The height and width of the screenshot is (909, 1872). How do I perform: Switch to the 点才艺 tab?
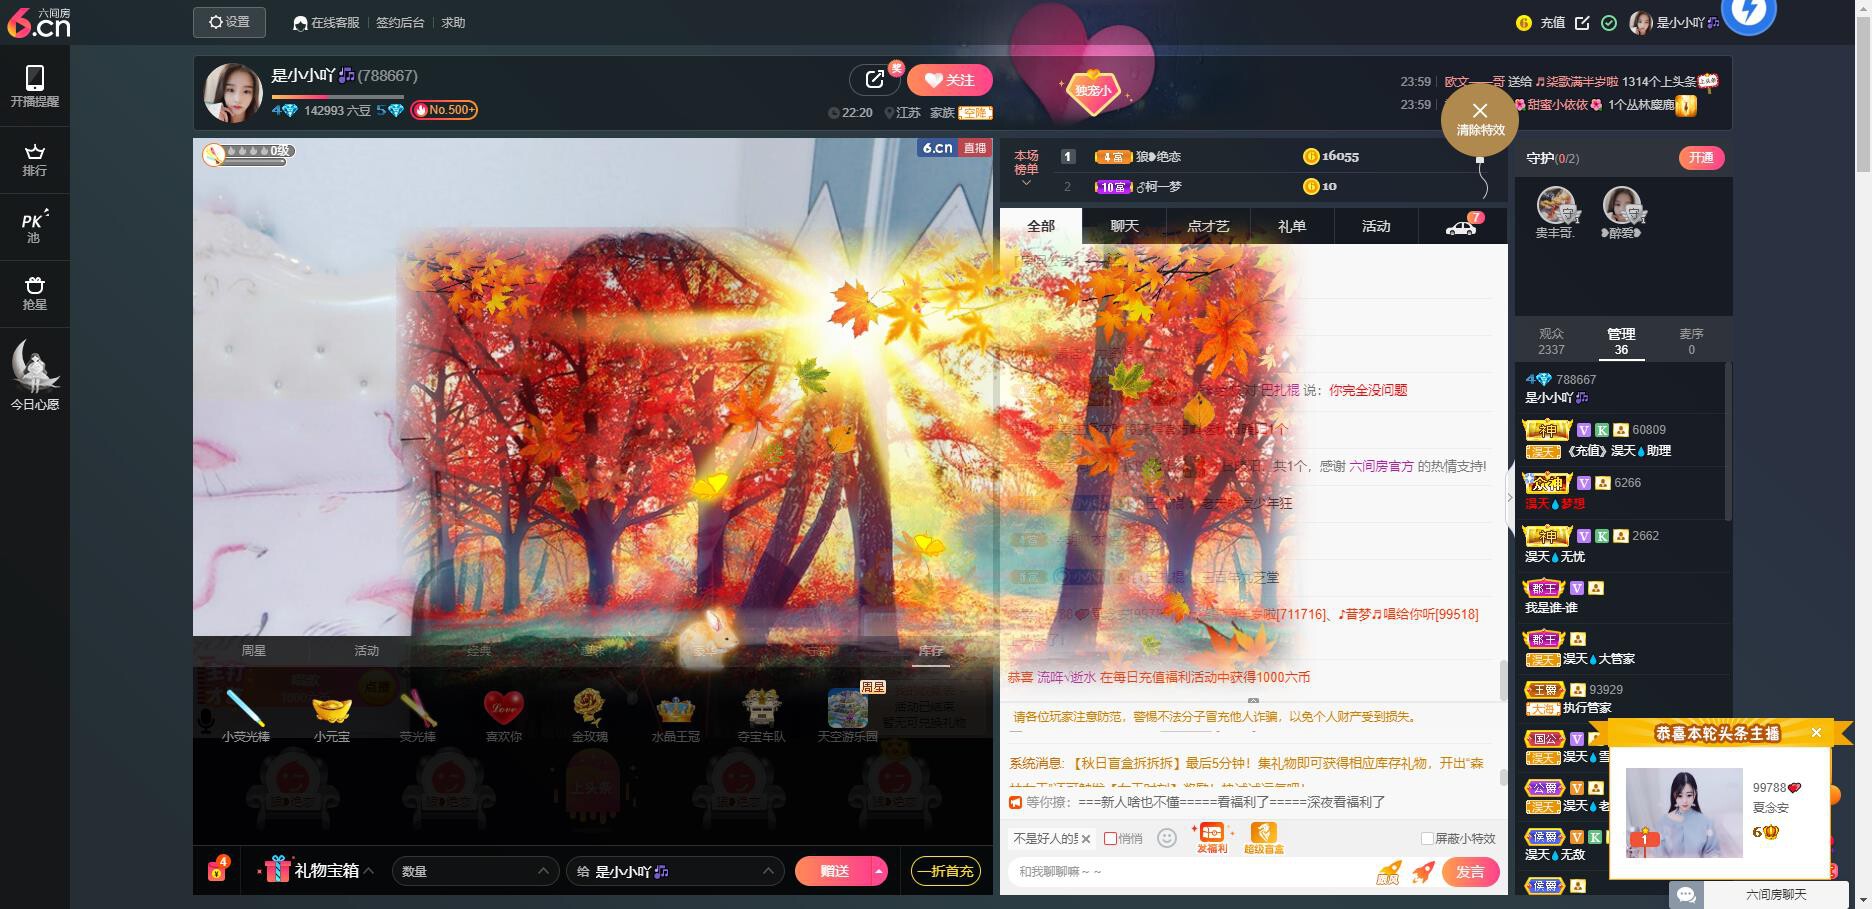pos(1208,227)
